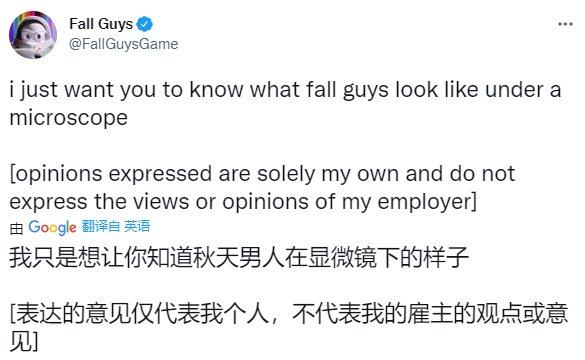This screenshot has height=360, width=585.
Task: Click the translated line starting [表达的意见
Action: tap(289, 314)
